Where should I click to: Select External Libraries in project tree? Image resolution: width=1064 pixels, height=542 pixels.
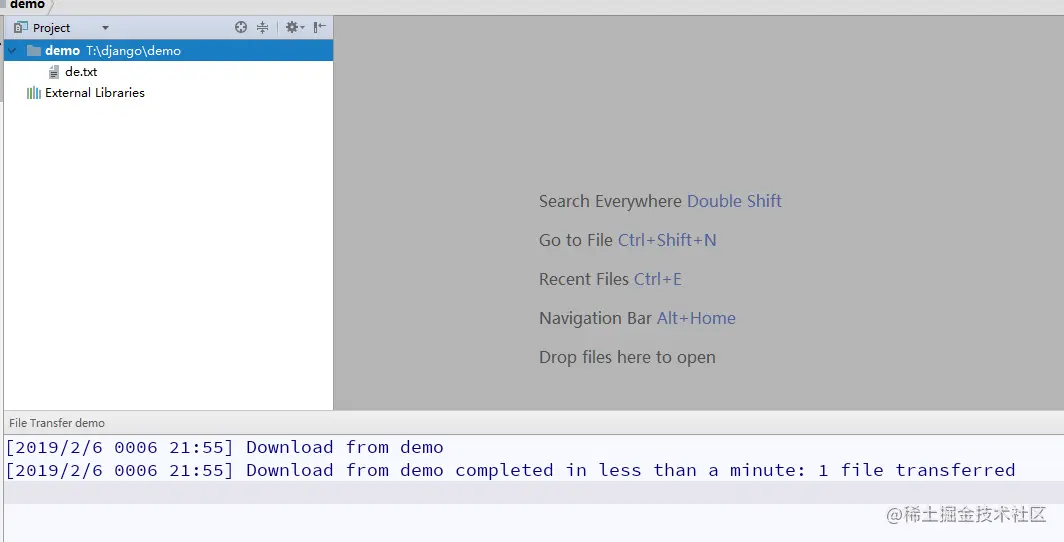(x=94, y=93)
